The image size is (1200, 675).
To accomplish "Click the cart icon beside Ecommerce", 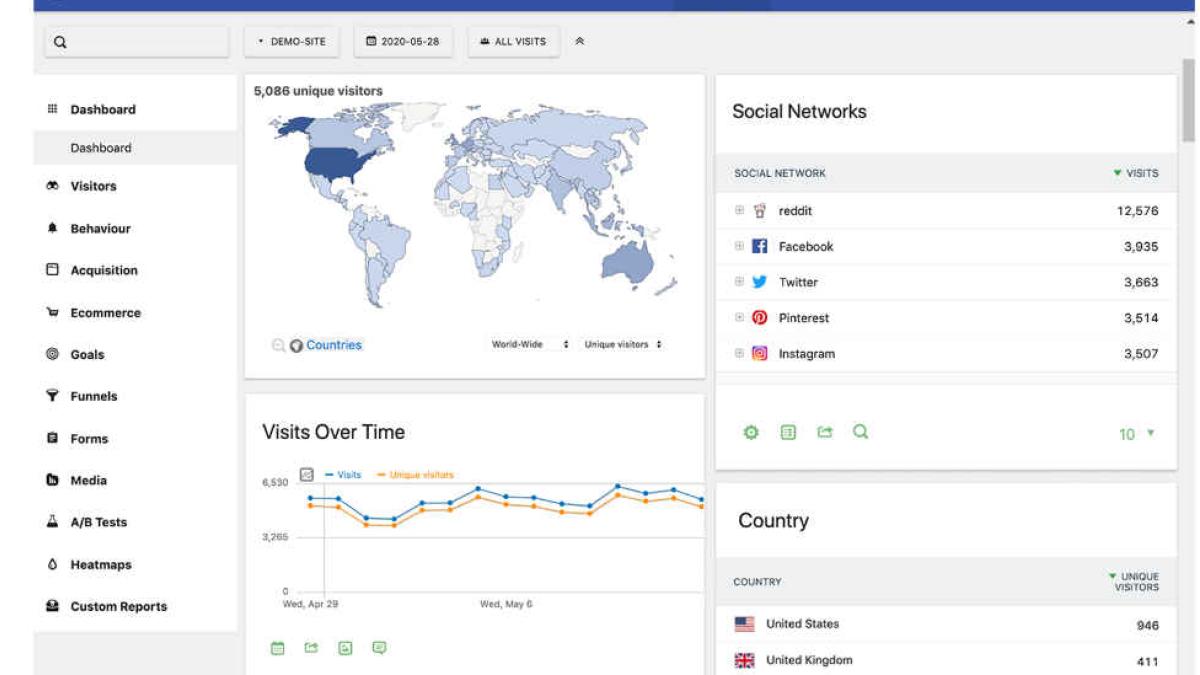I will point(53,313).
